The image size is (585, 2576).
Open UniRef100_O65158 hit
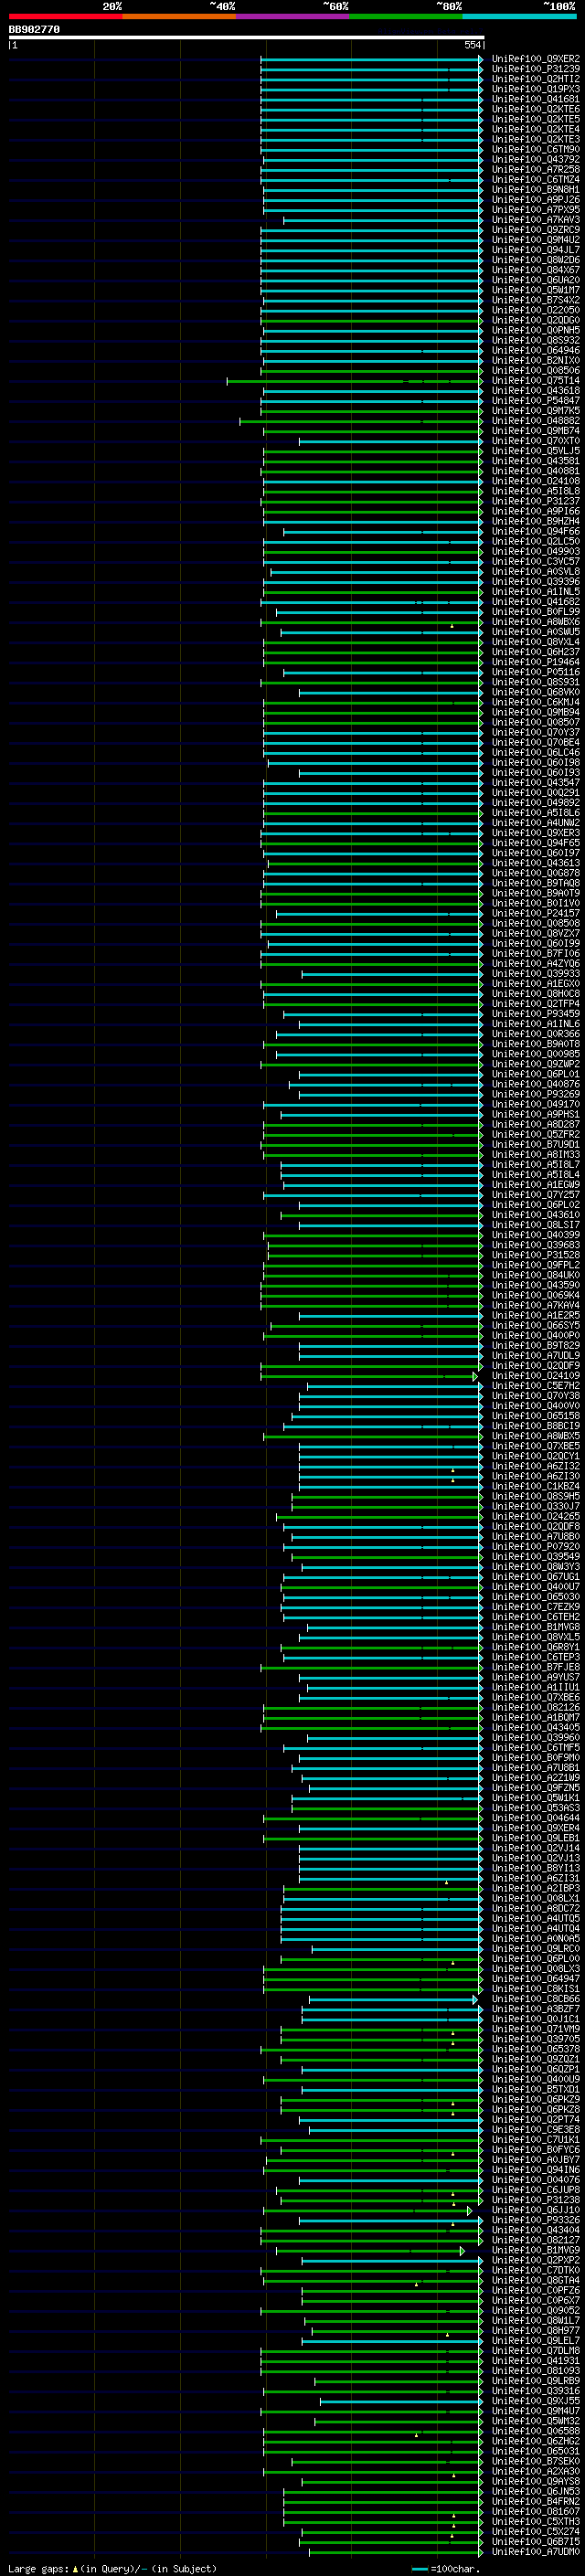click(535, 1416)
